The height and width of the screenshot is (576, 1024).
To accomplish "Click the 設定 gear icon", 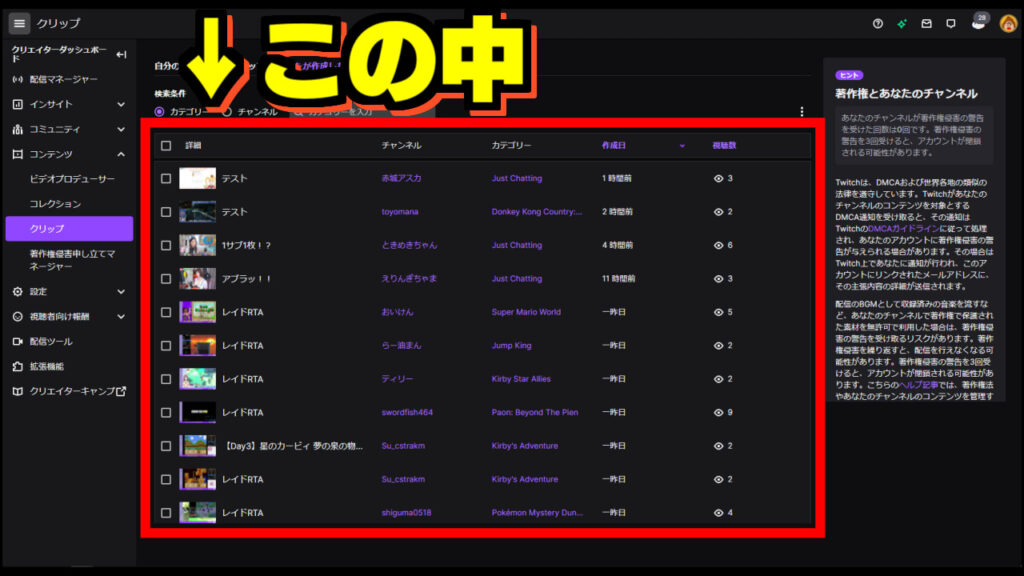I will (x=18, y=292).
